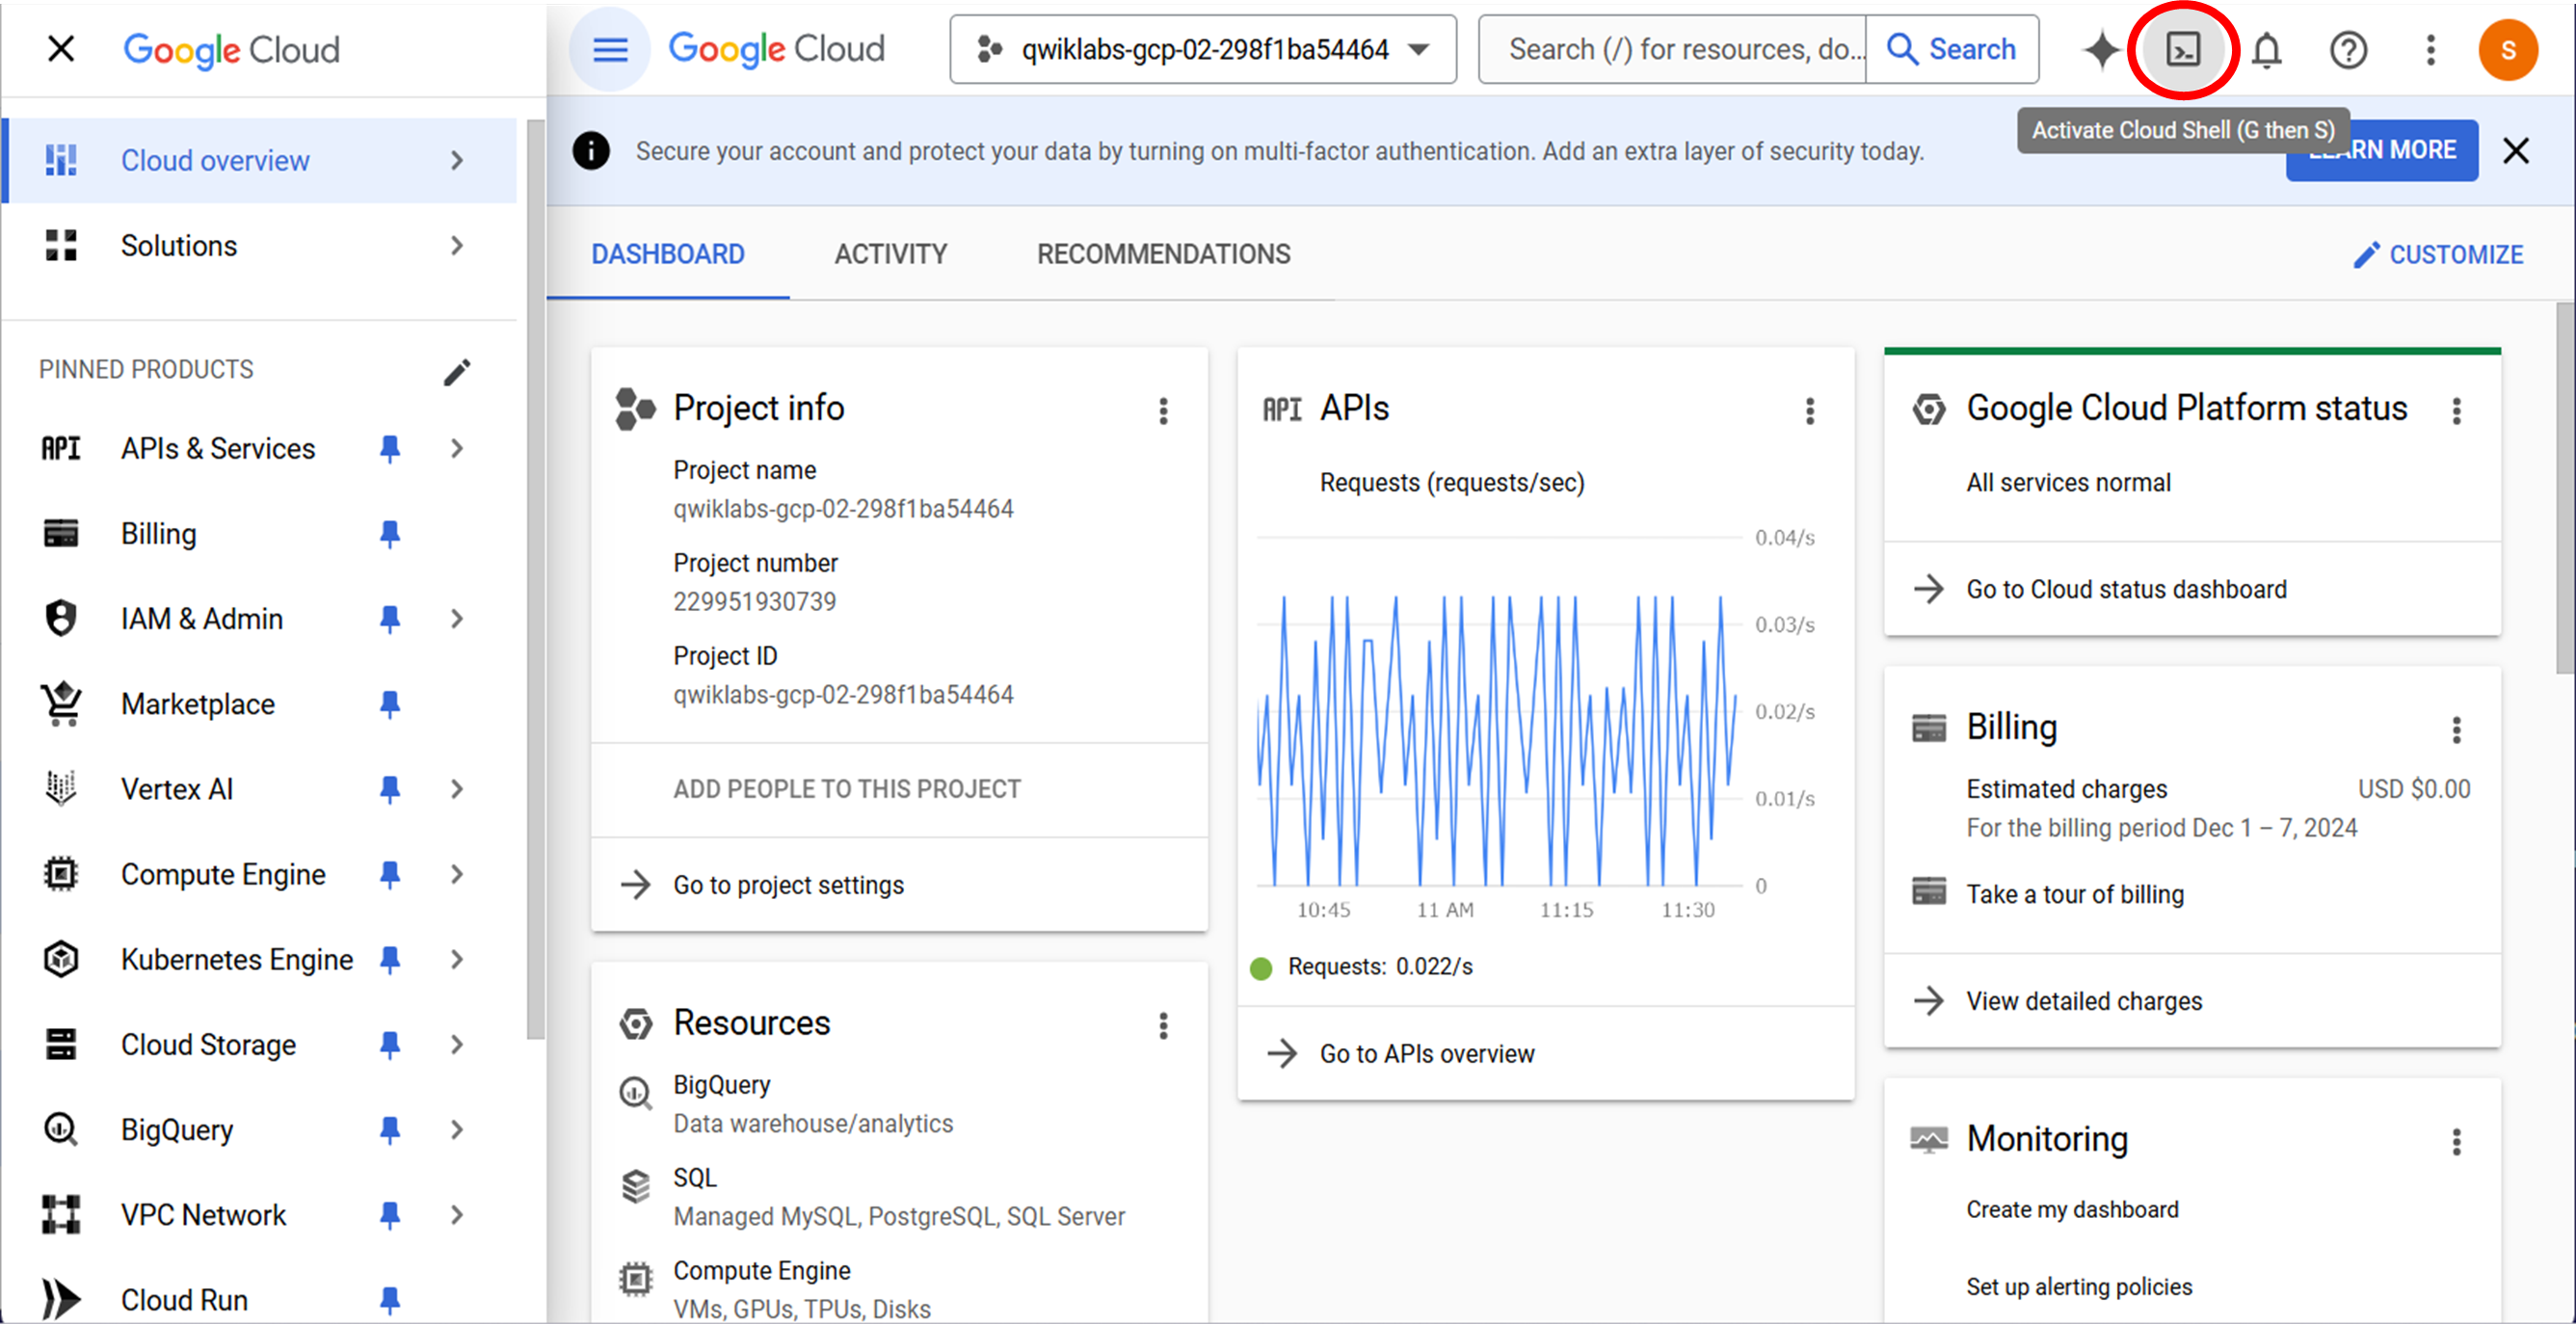This screenshot has height=1324, width=2576.
Task: Click the Kubernetes Engine sidebar icon
Action: coord(61,960)
